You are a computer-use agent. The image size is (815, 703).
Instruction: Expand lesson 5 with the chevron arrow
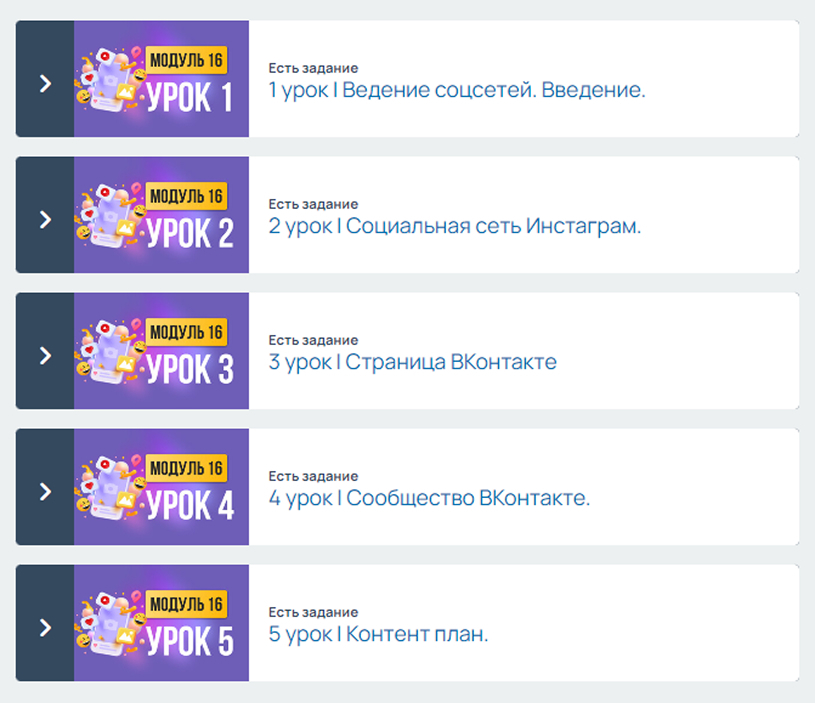tap(45, 628)
